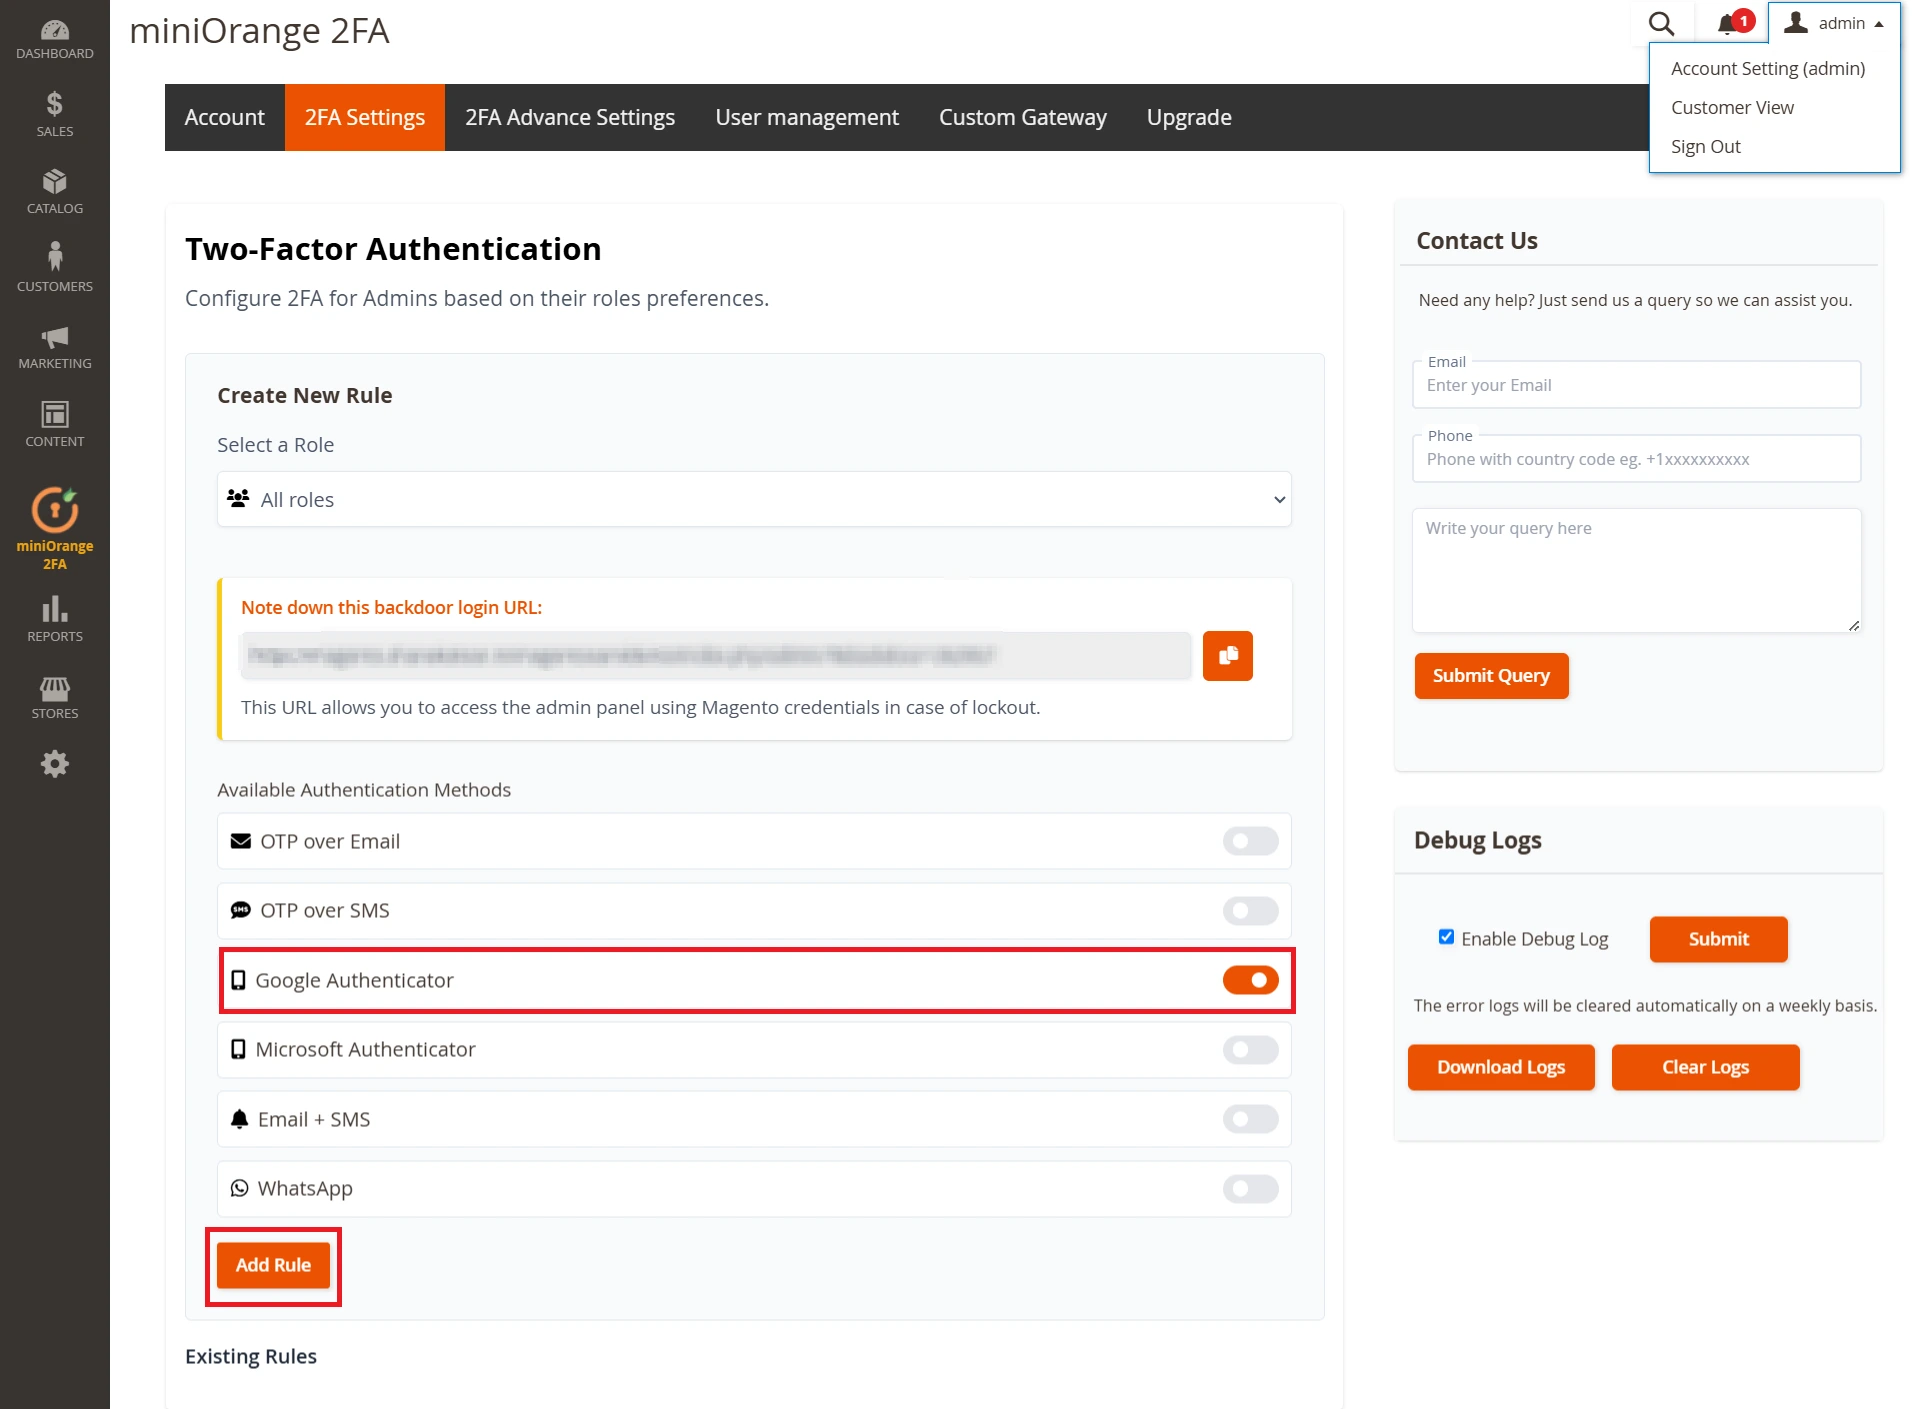This screenshot has height=1409, width=1920.
Task: Enable the OTP over Email toggle
Action: point(1250,841)
